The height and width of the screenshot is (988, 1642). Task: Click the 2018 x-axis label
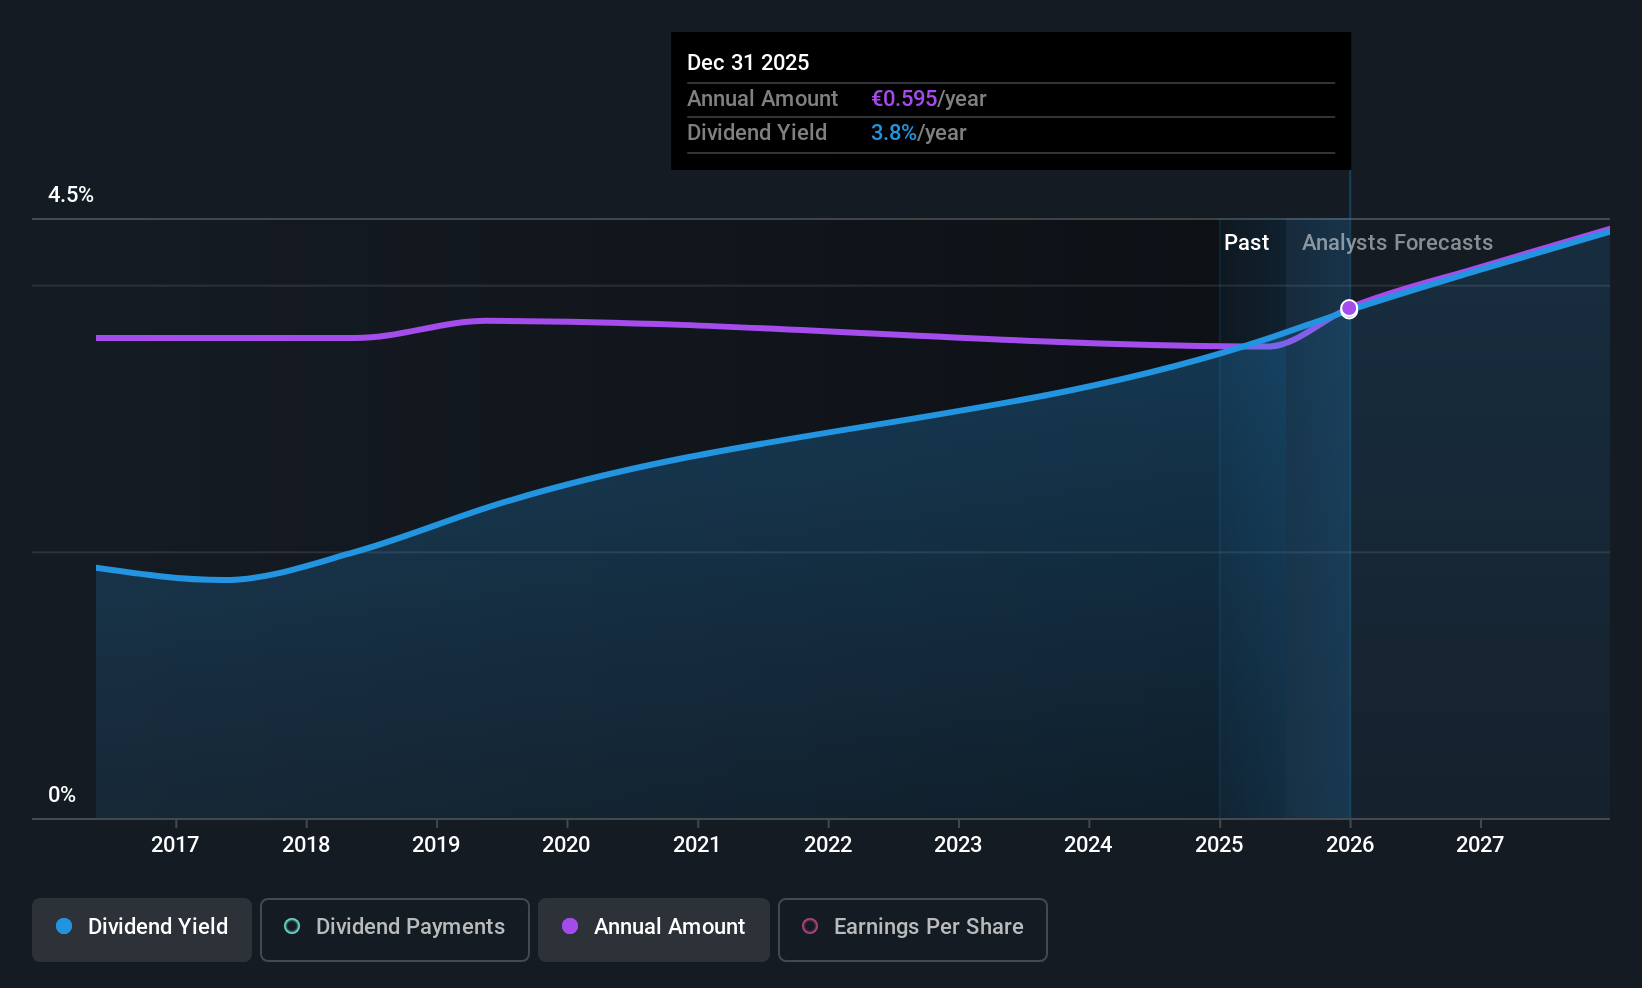306,845
